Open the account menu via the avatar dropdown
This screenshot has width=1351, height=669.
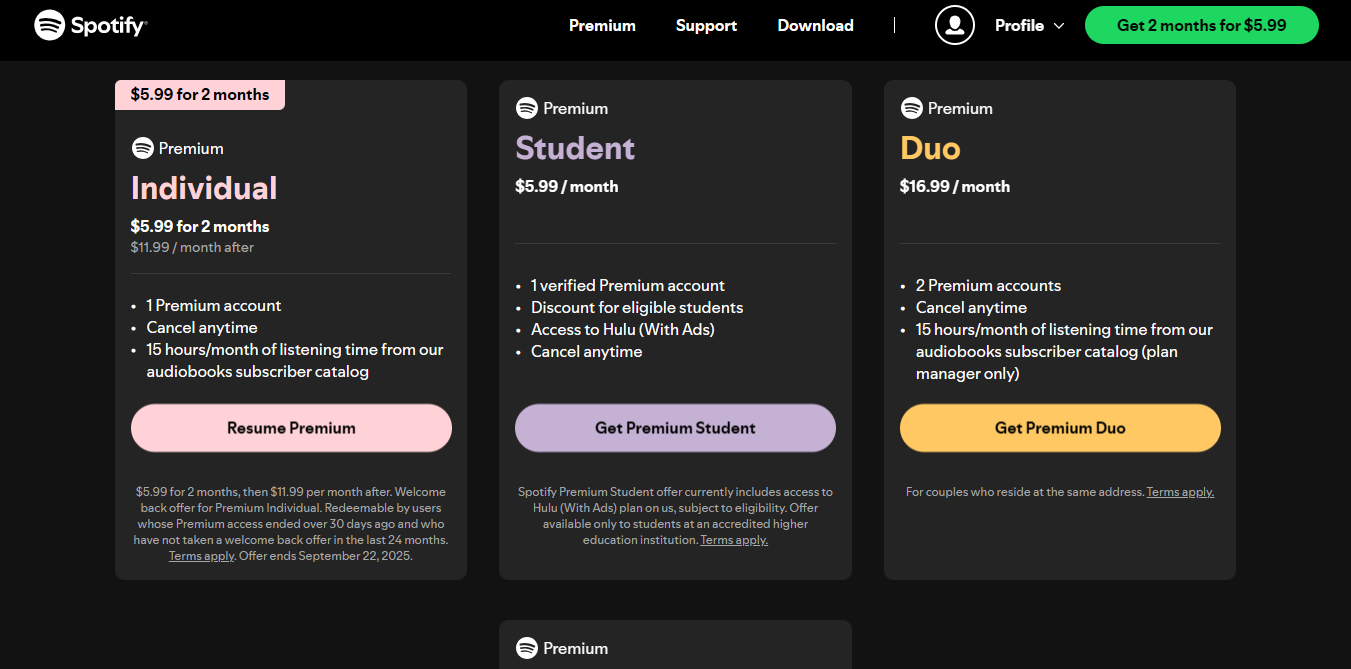pos(954,25)
